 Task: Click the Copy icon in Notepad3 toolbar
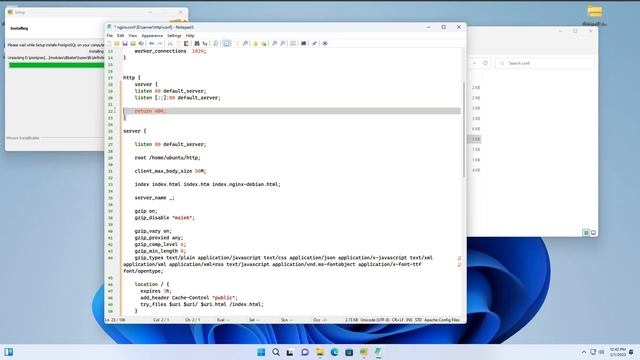point(178,43)
